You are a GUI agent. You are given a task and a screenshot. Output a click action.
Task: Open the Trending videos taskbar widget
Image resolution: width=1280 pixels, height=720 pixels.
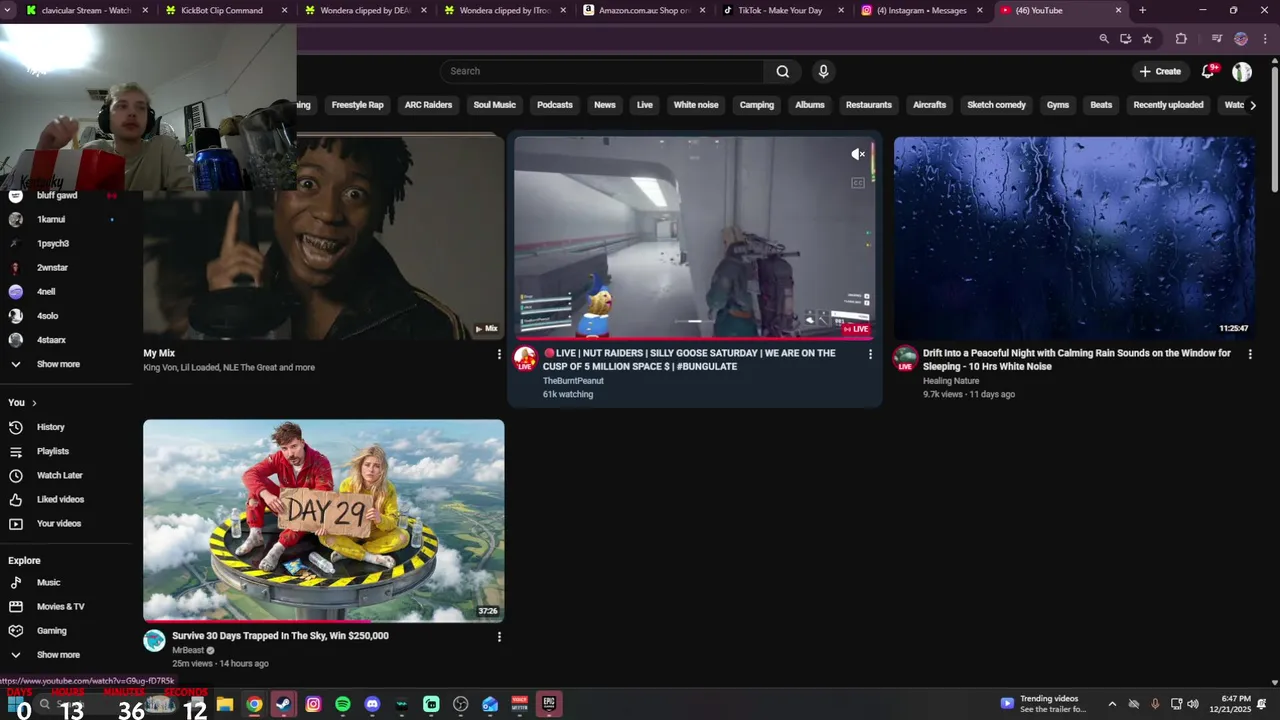[1045, 704]
